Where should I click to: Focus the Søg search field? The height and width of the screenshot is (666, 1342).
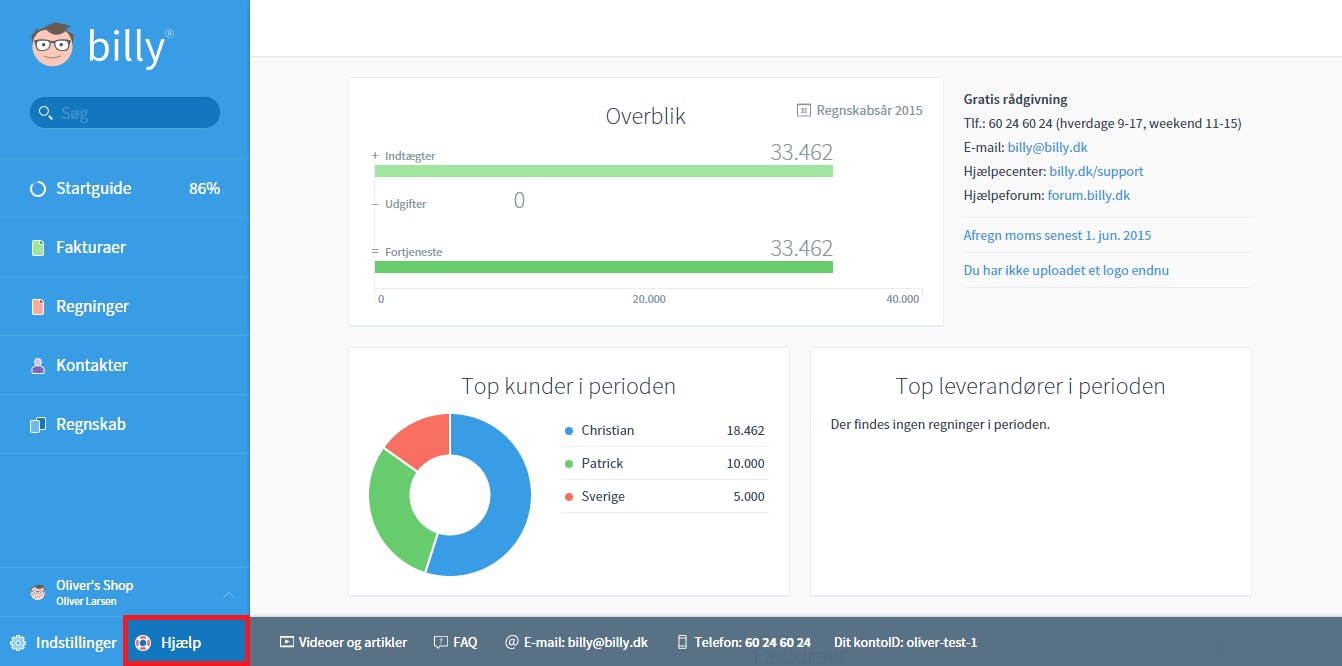point(125,113)
